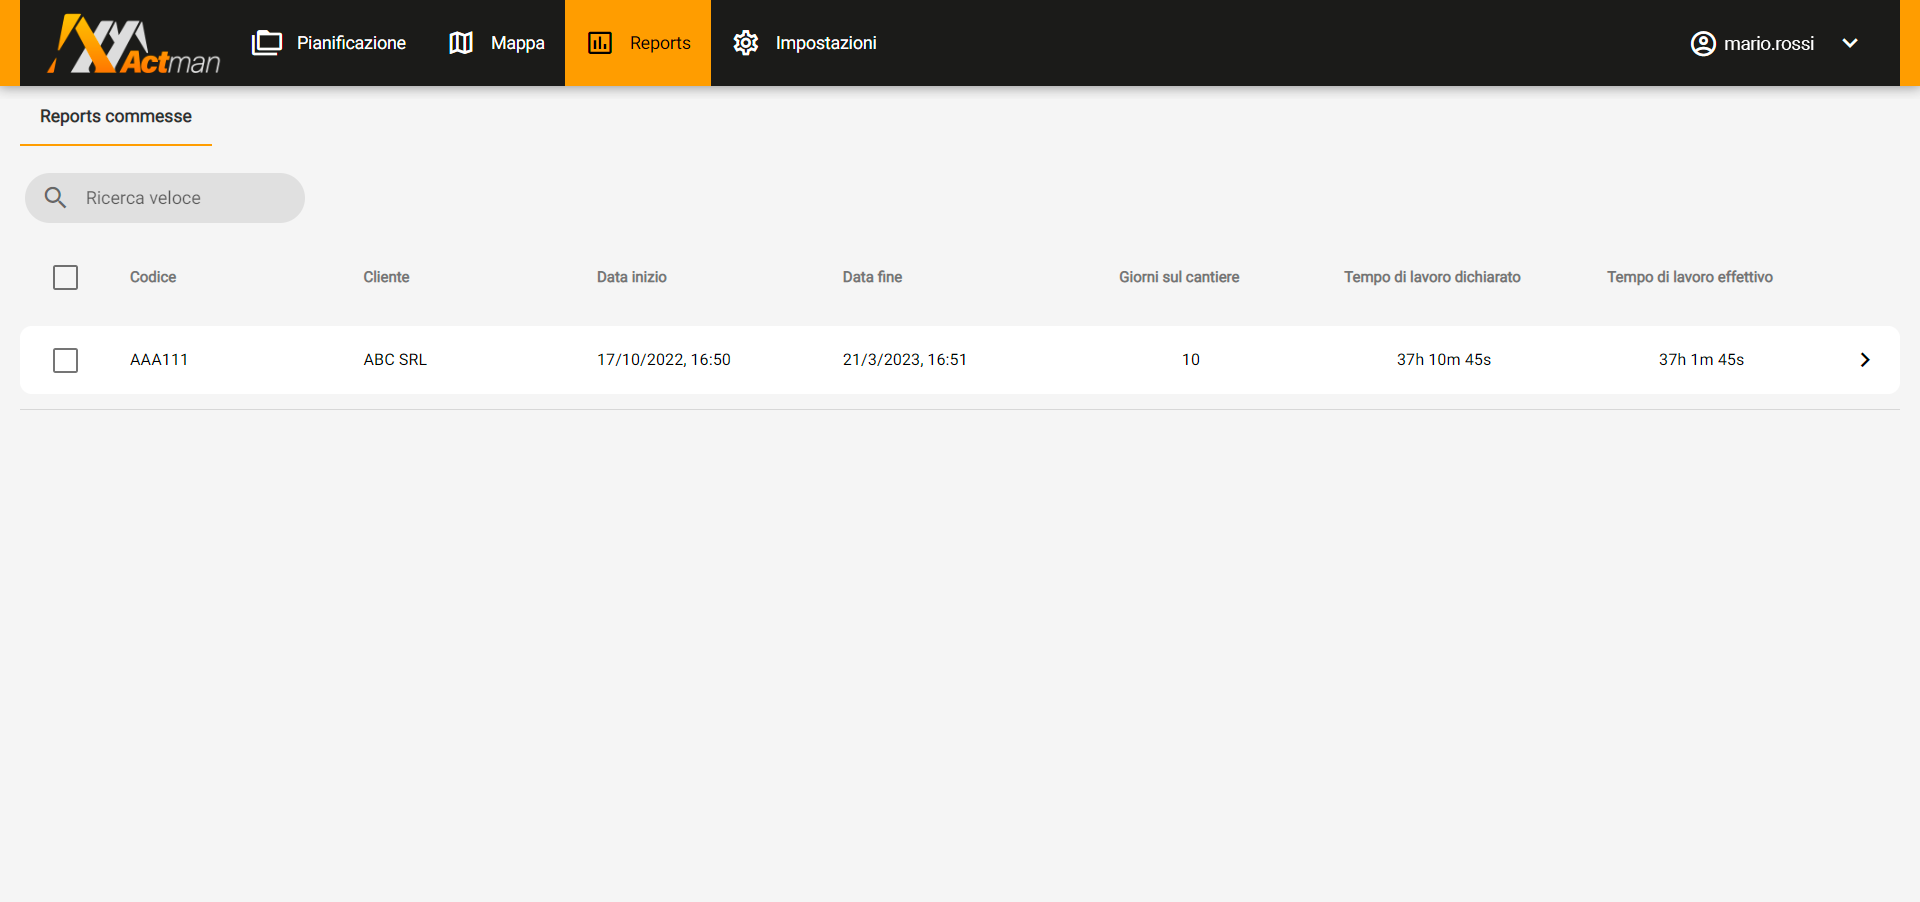Click the AAA111 code cell
This screenshot has width=1920, height=902.
(x=159, y=360)
